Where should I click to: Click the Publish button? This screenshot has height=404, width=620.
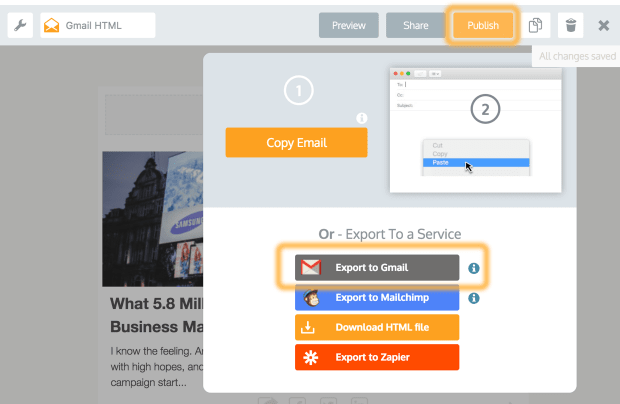pos(483,25)
